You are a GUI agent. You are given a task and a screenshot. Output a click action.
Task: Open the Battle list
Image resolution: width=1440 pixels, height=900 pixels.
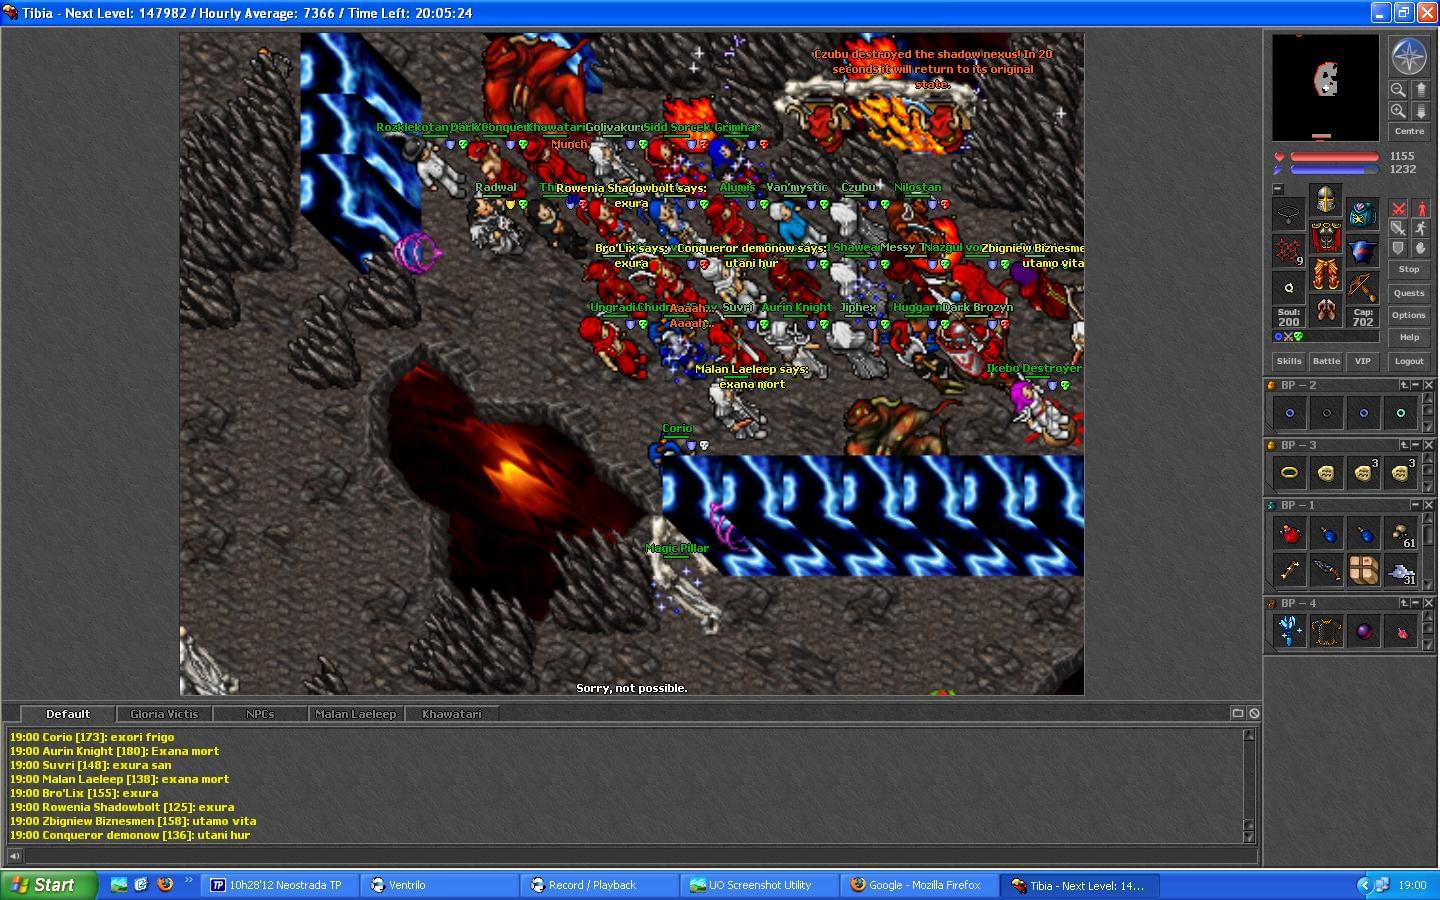pos(1327,361)
